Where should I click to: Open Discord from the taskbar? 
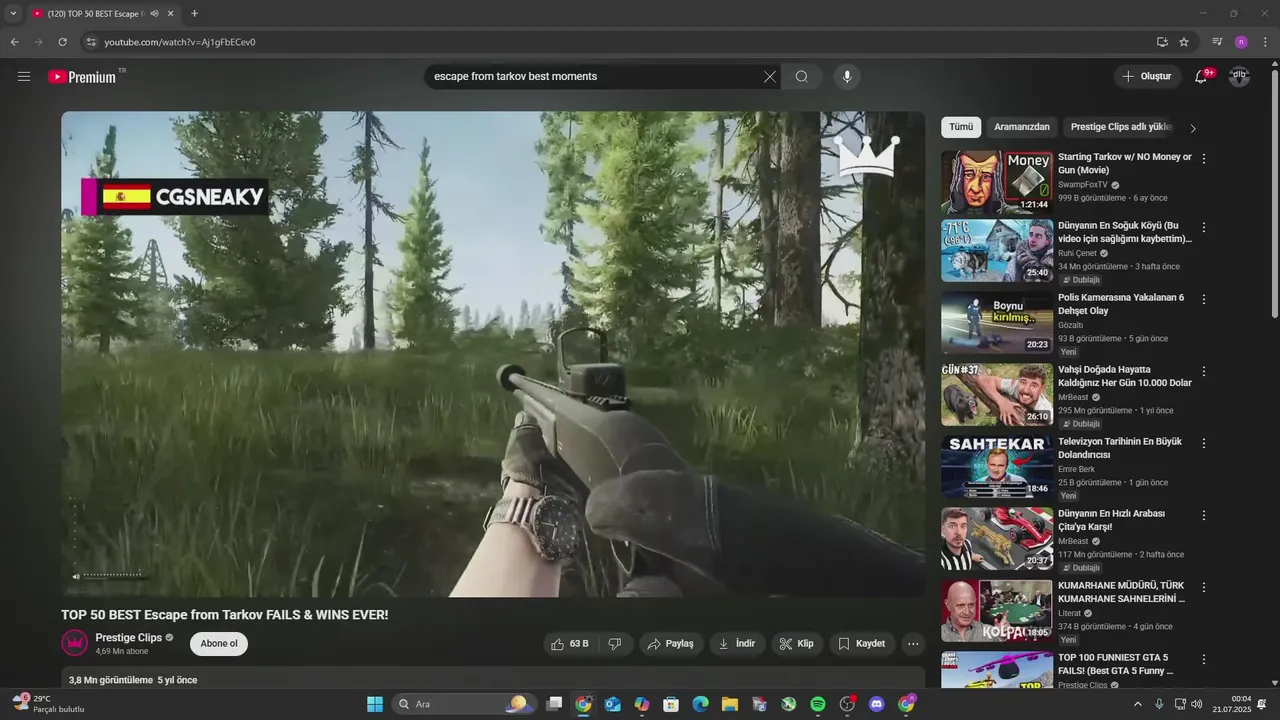pyautogui.click(x=877, y=704)
